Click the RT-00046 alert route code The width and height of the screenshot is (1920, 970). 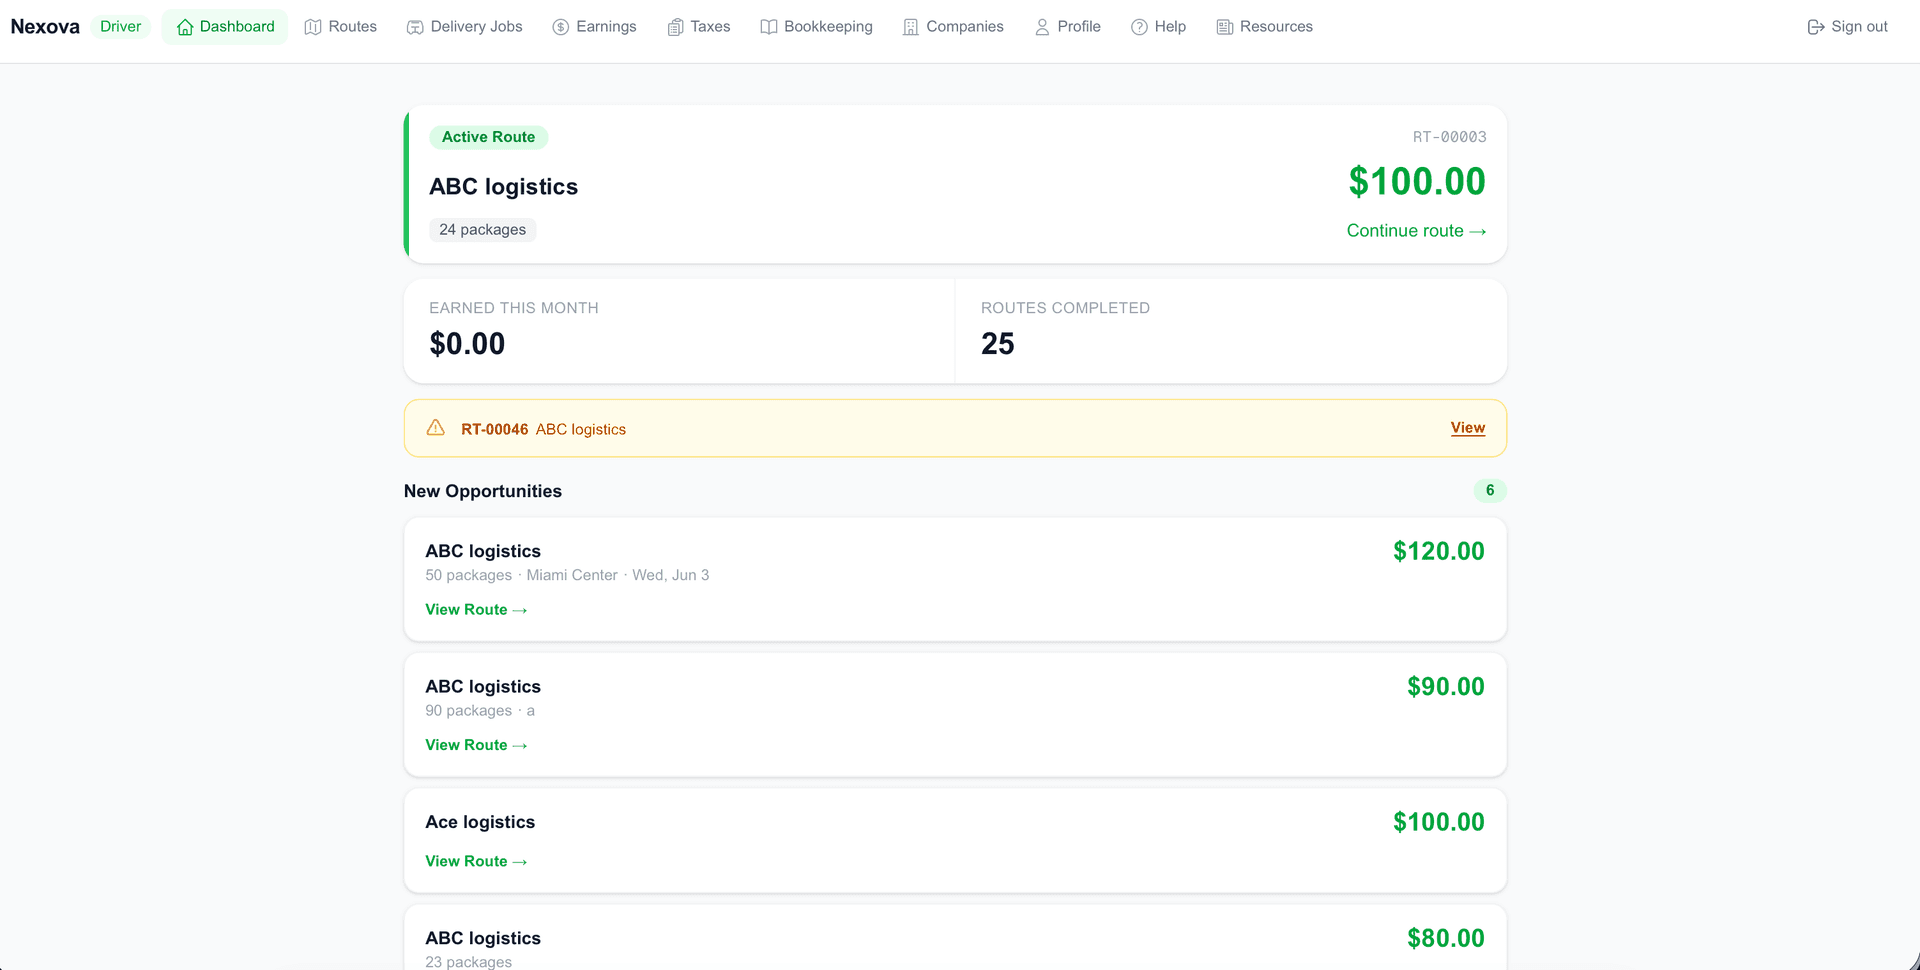[x=495, y=429]
